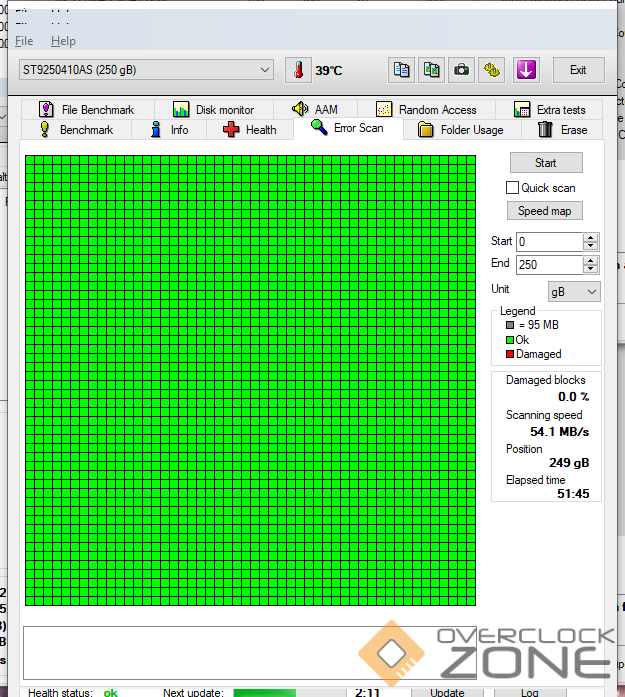Open the File menu

tap(24, 41)
